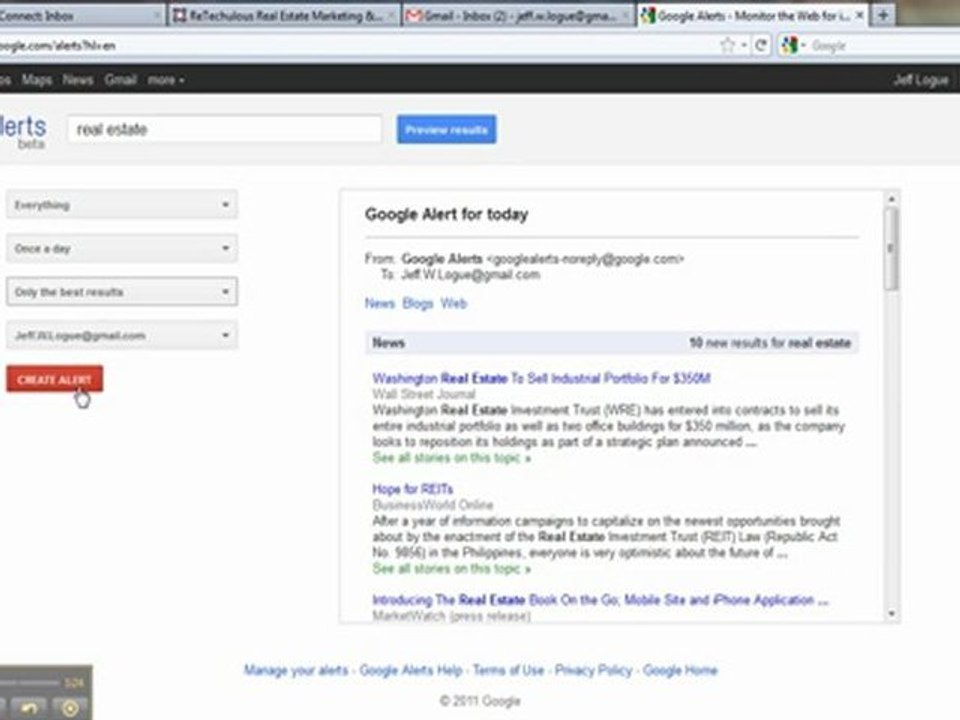Click the ReTechulous tab favicon
Screen dimensions: 960x720
tap(179, 16)
